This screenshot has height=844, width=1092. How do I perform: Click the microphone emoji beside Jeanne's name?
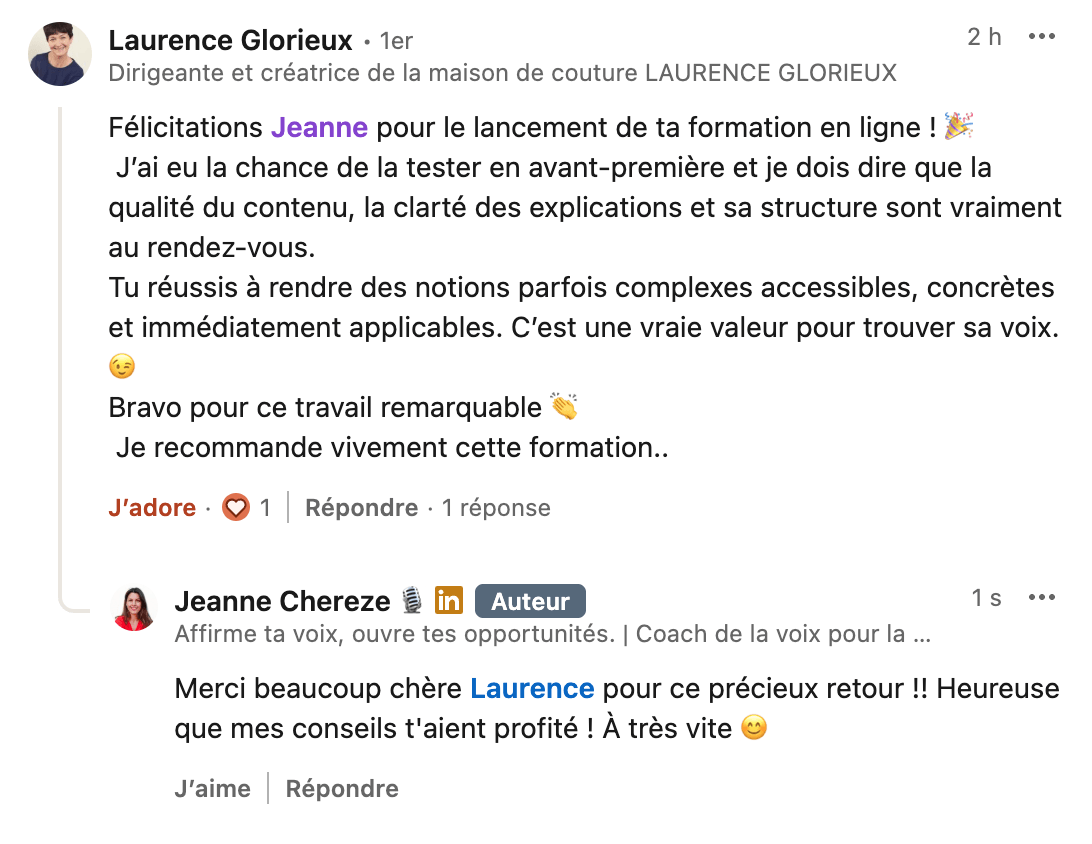[x=411, y=601]
